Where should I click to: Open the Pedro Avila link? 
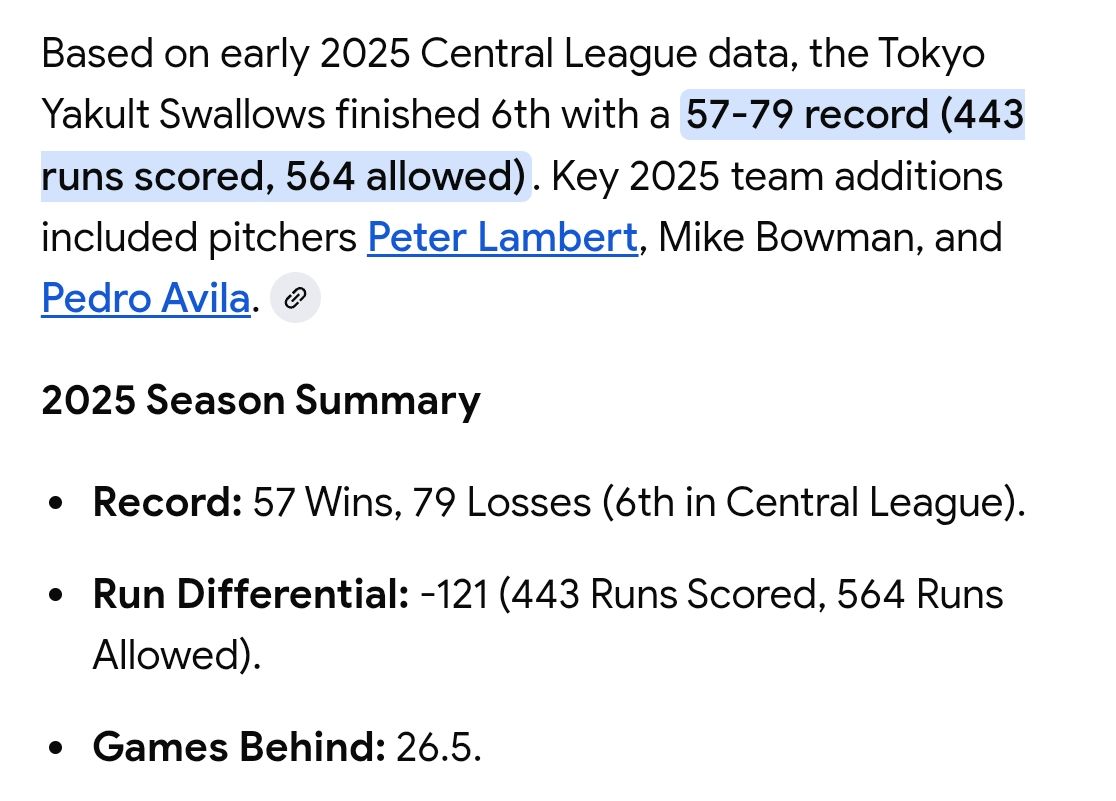pos(145,298)
